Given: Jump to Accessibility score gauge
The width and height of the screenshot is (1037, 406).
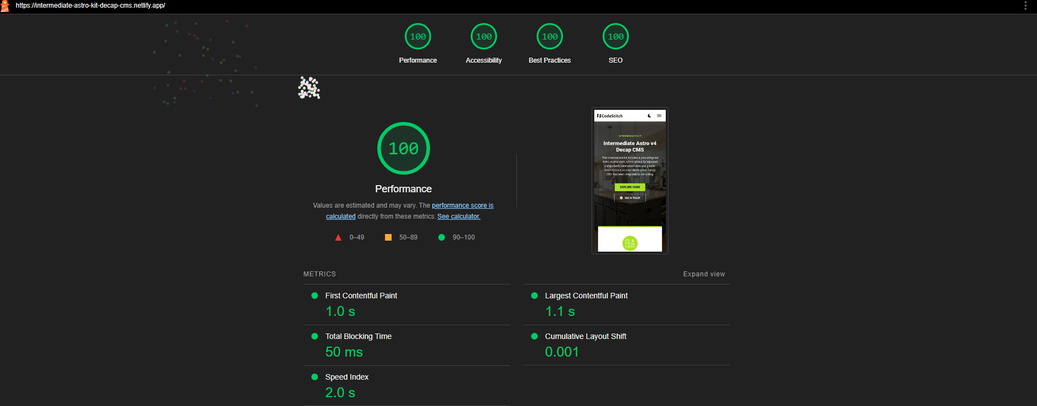Looking at the screenshot, I should tap(484, 37).
